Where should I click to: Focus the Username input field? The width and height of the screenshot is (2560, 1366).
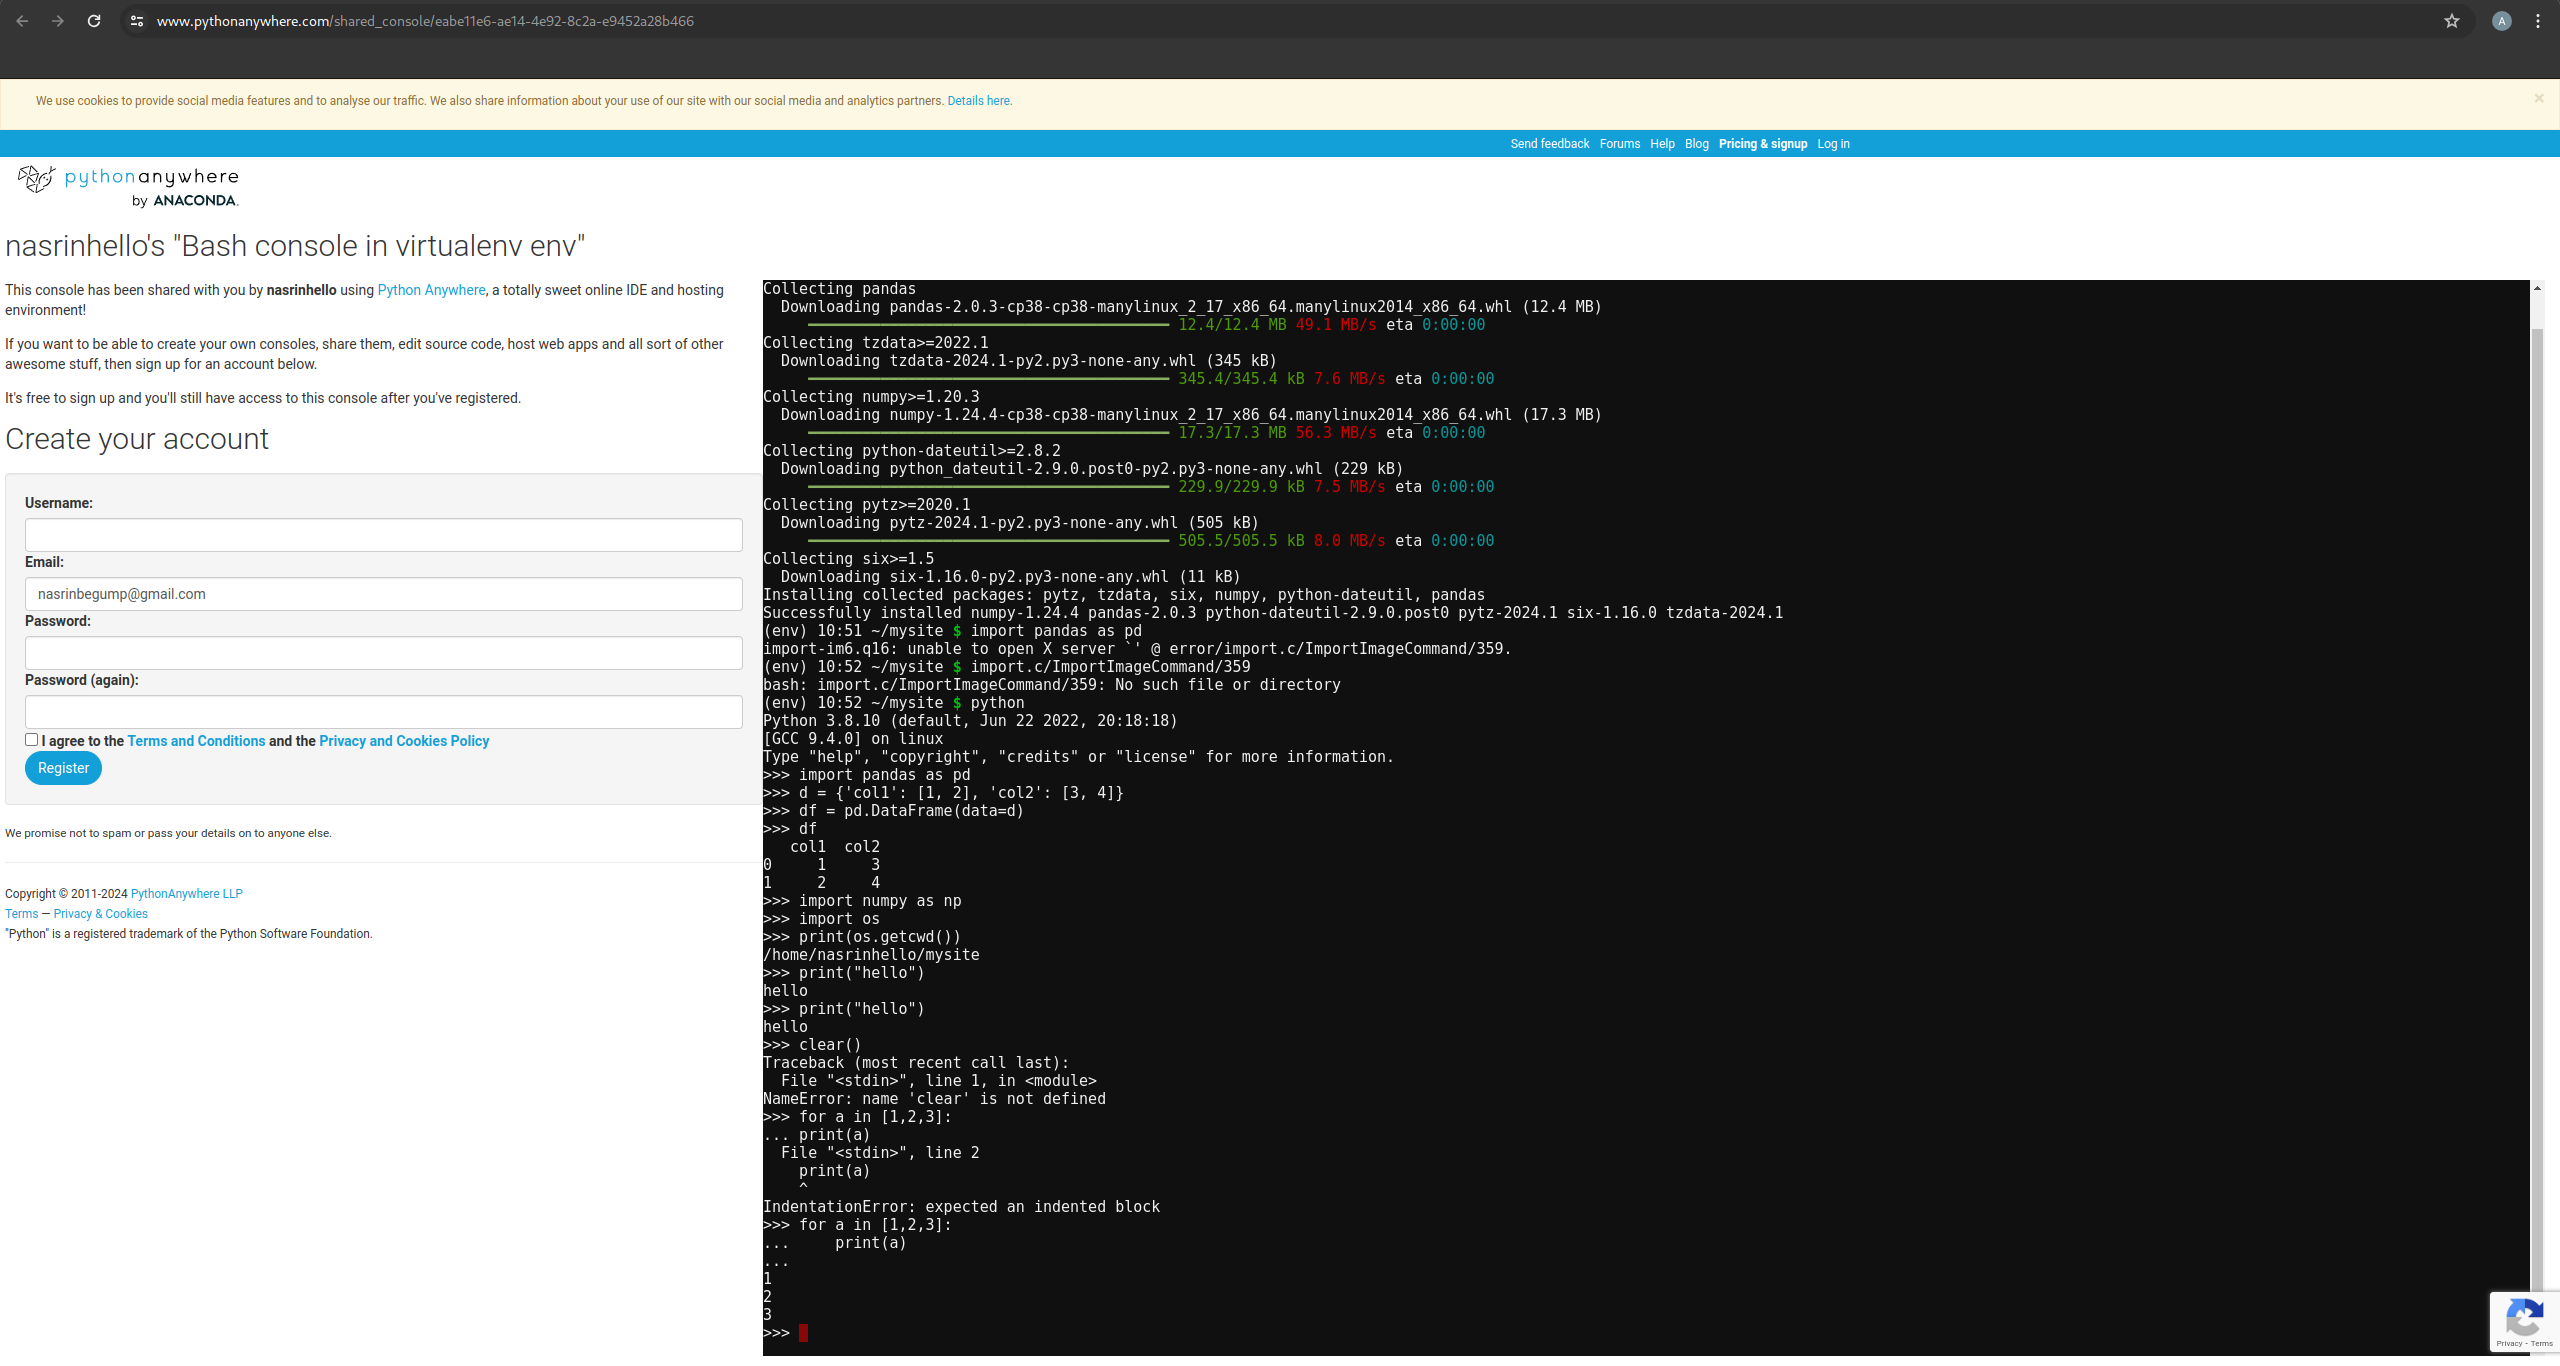[x=383, y=535]
